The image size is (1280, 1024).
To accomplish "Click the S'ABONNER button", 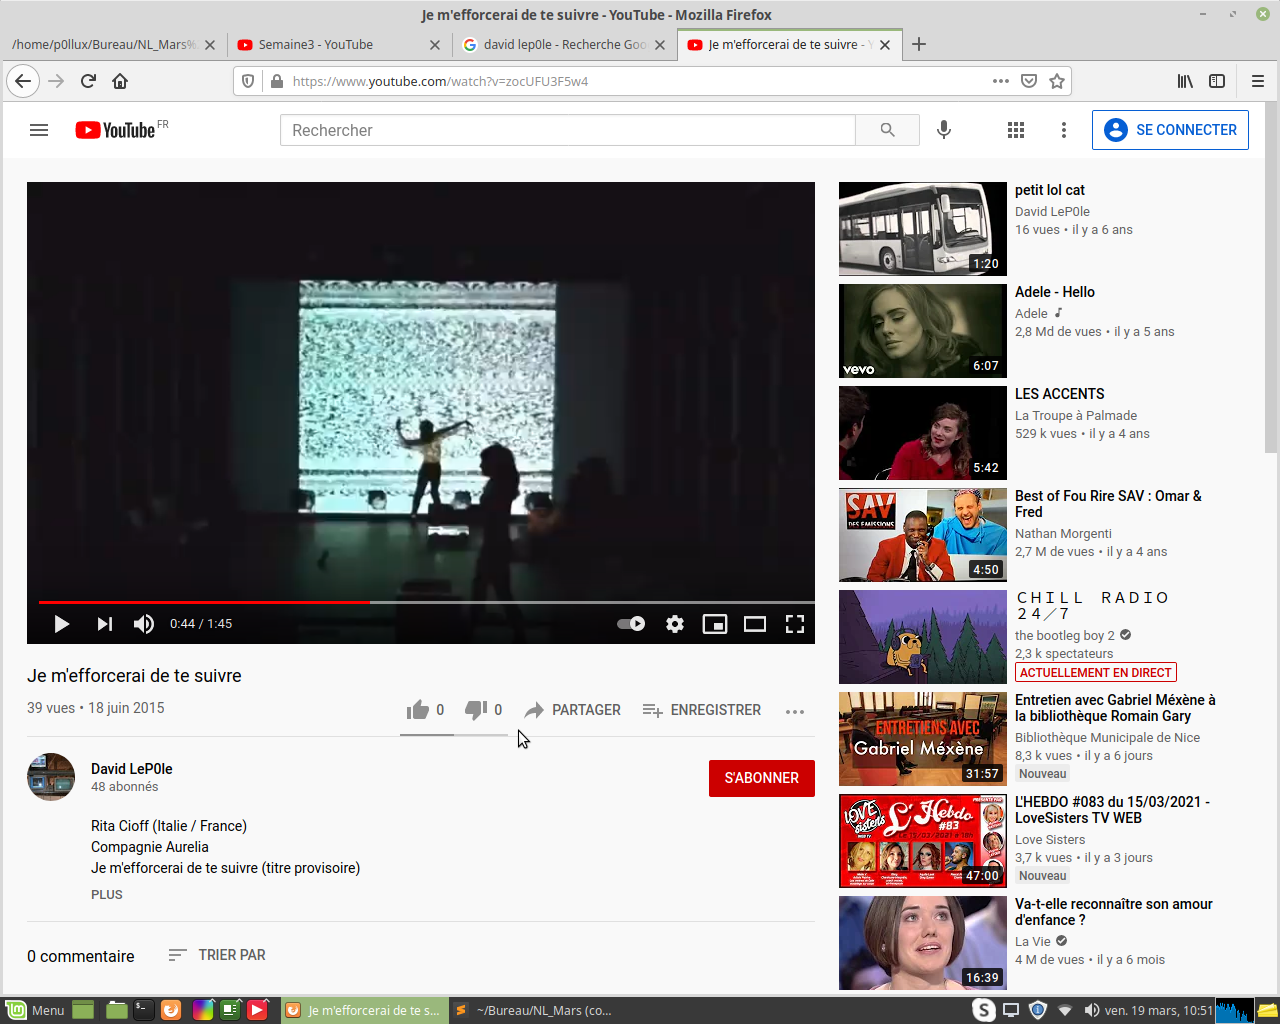I will click(761, 778).
